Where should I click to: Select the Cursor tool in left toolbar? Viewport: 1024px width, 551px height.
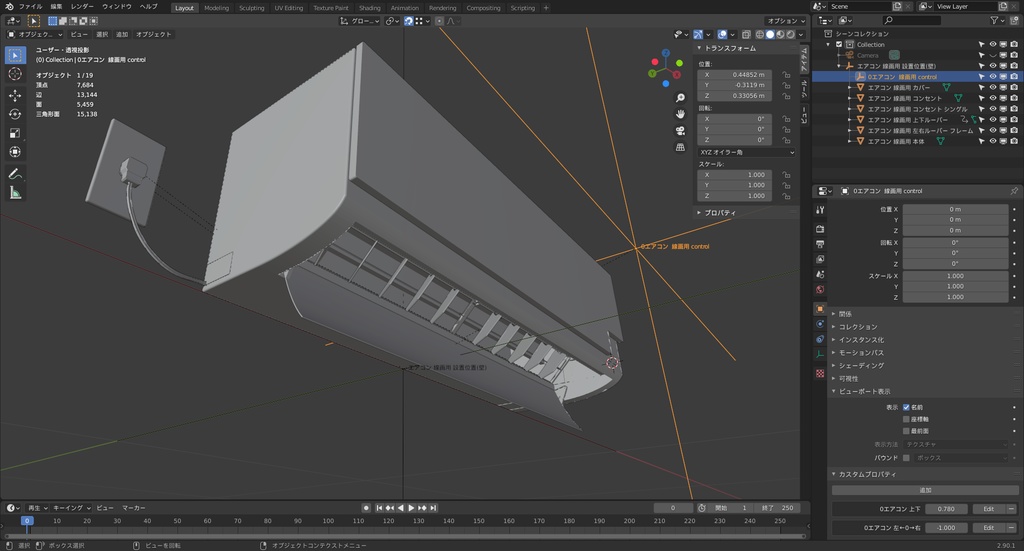coord(15,74)
